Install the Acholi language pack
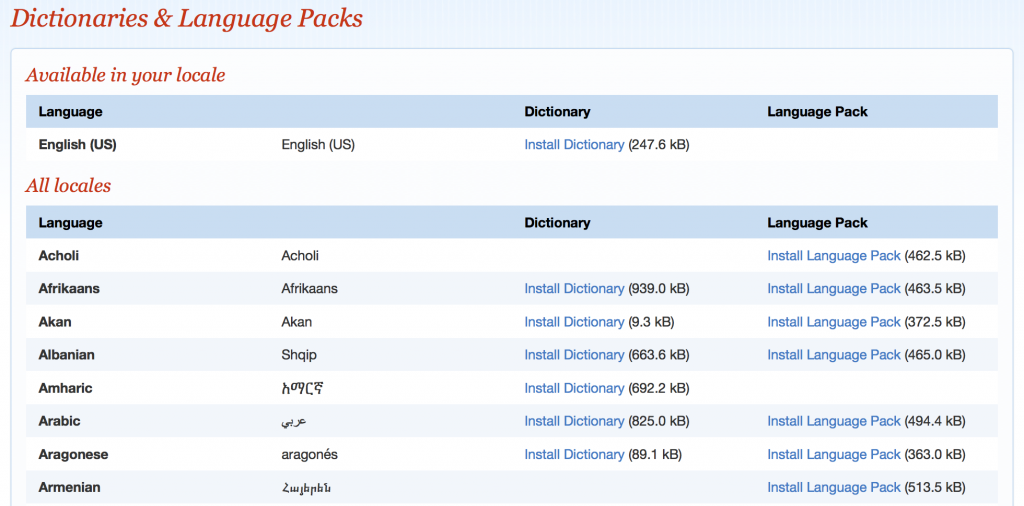This screenshot has height=506, width=1024. 833,256
